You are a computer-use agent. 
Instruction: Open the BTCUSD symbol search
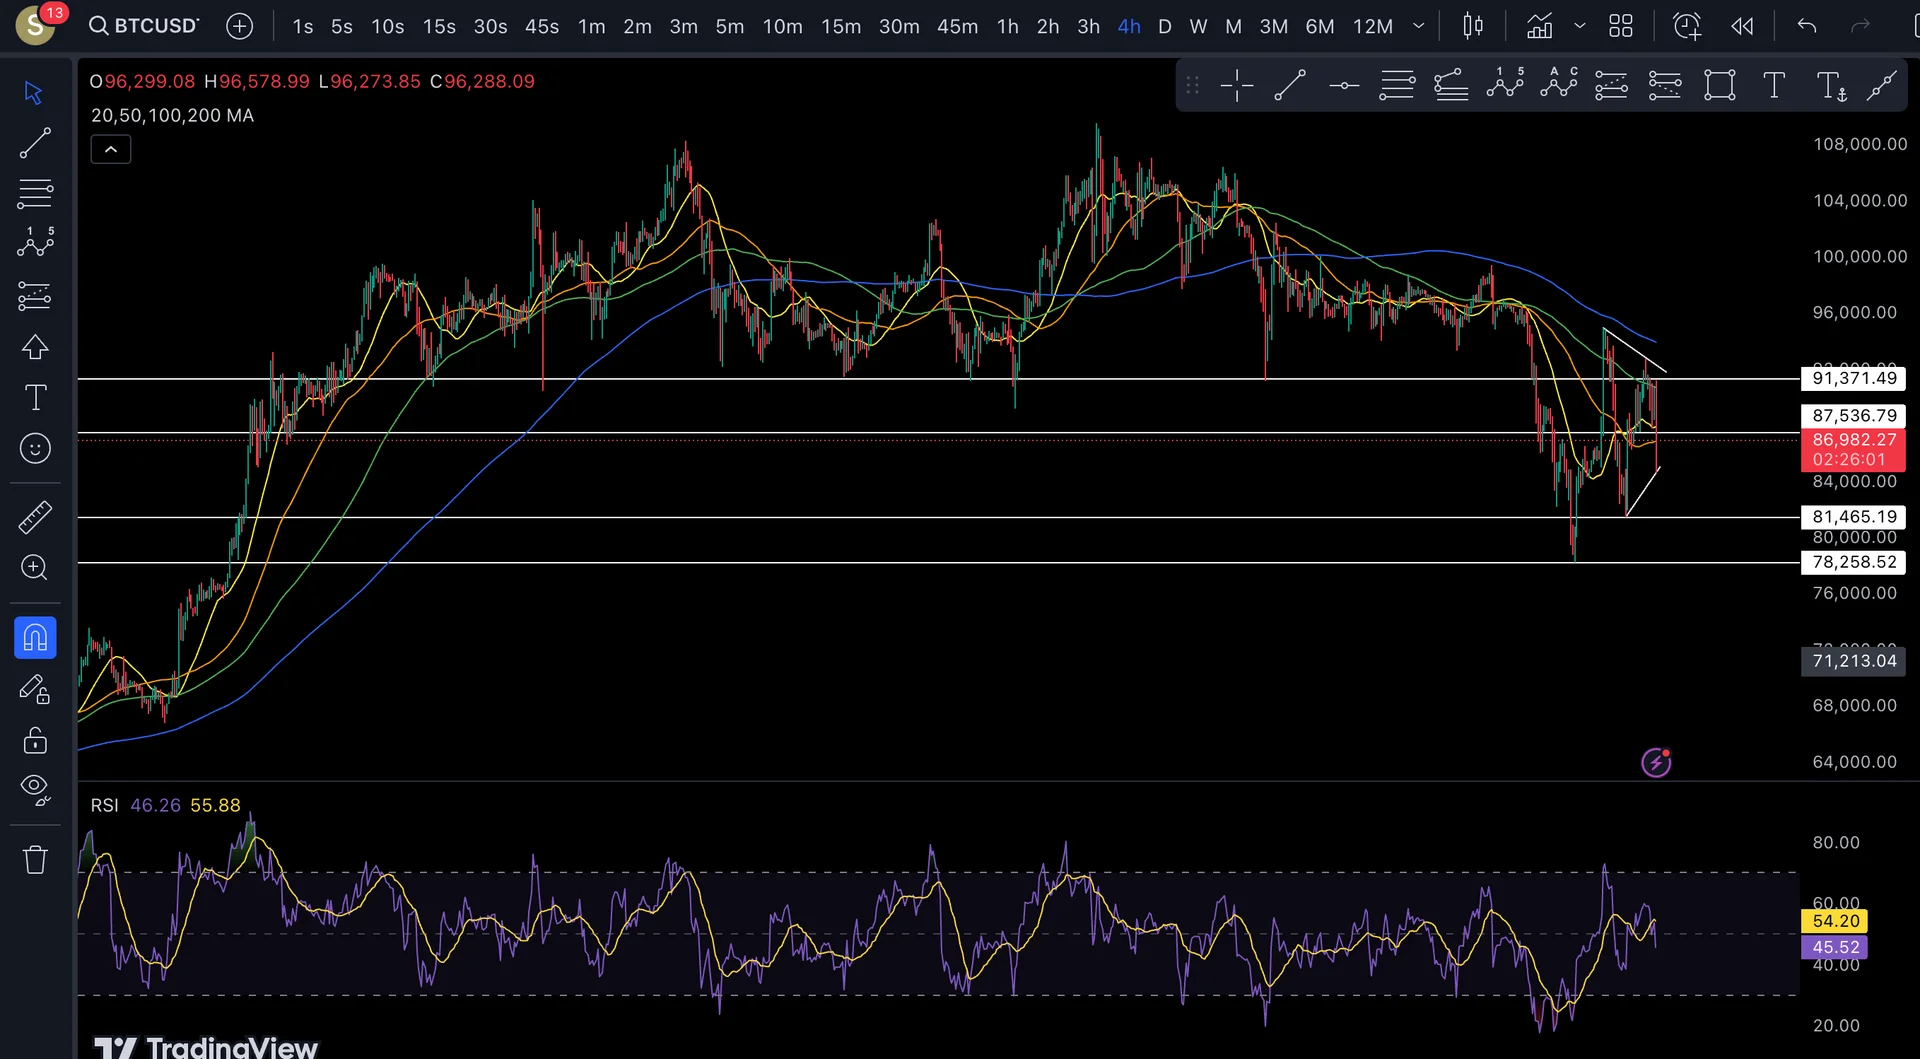[145, 26]
